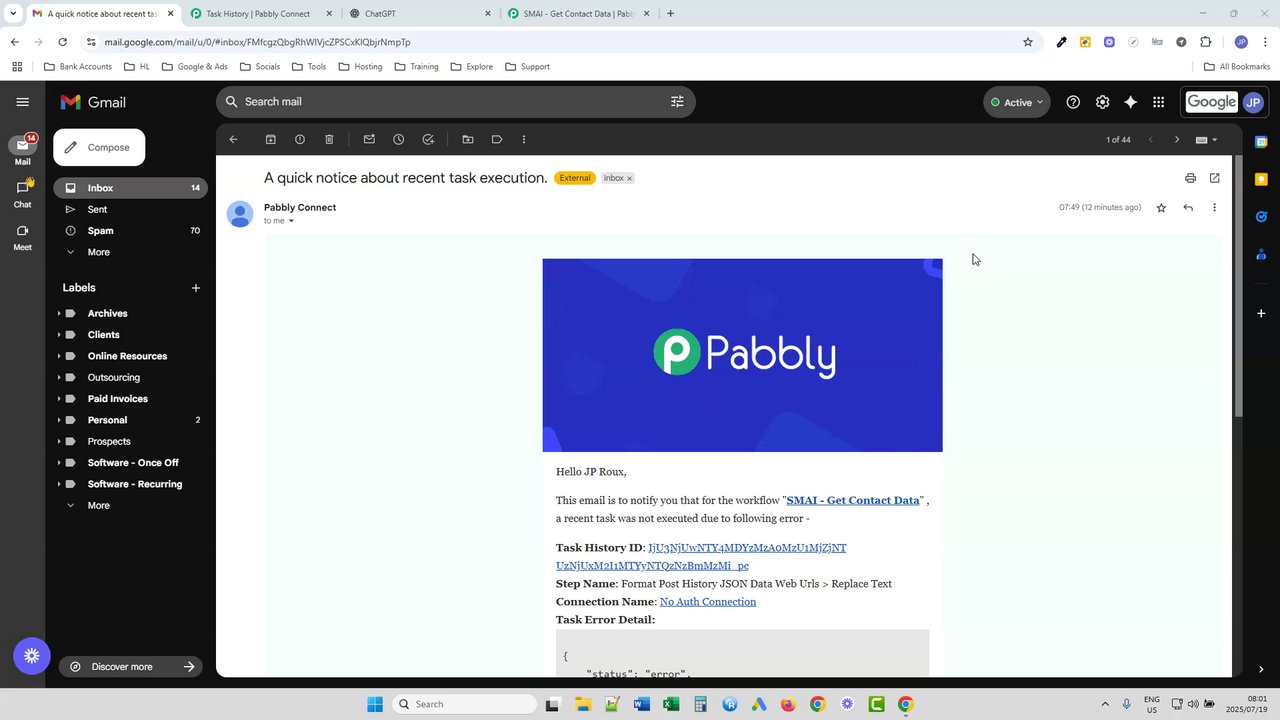
Task: Open Google Calendar side panel
Action: [1261, 142]
